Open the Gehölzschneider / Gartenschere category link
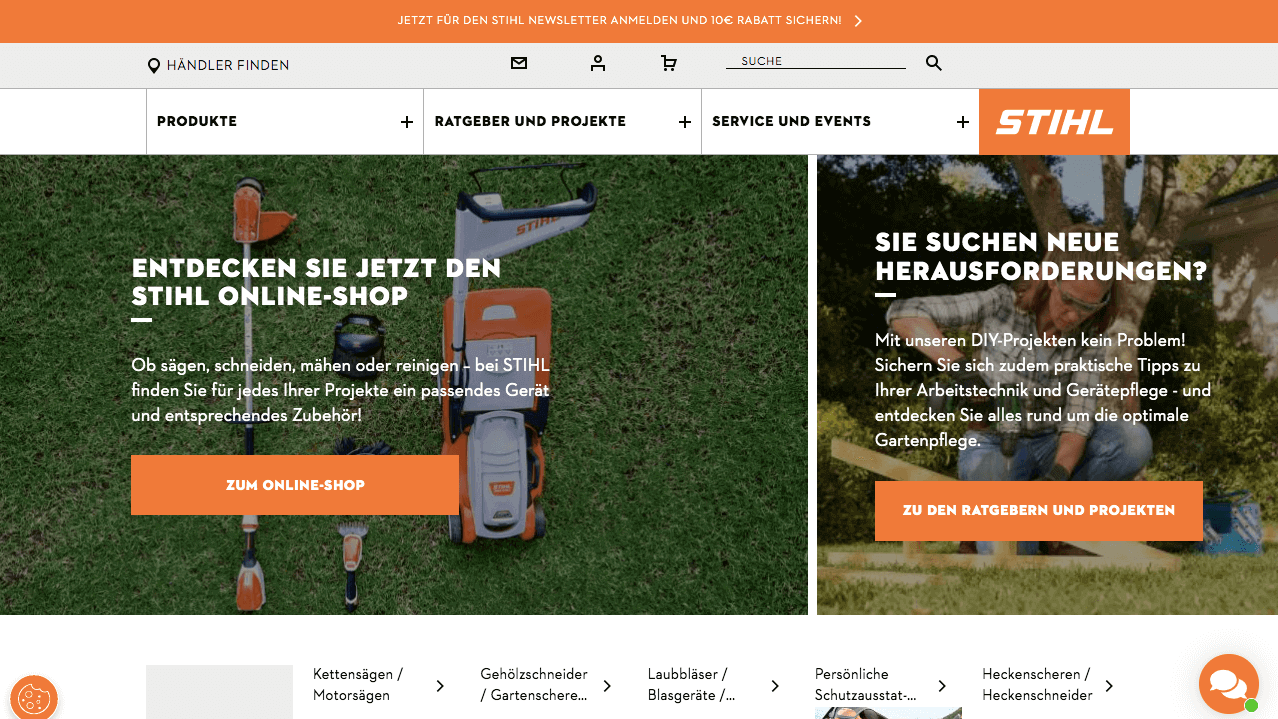Screen dimensions: 1278x719 point(534,685)
